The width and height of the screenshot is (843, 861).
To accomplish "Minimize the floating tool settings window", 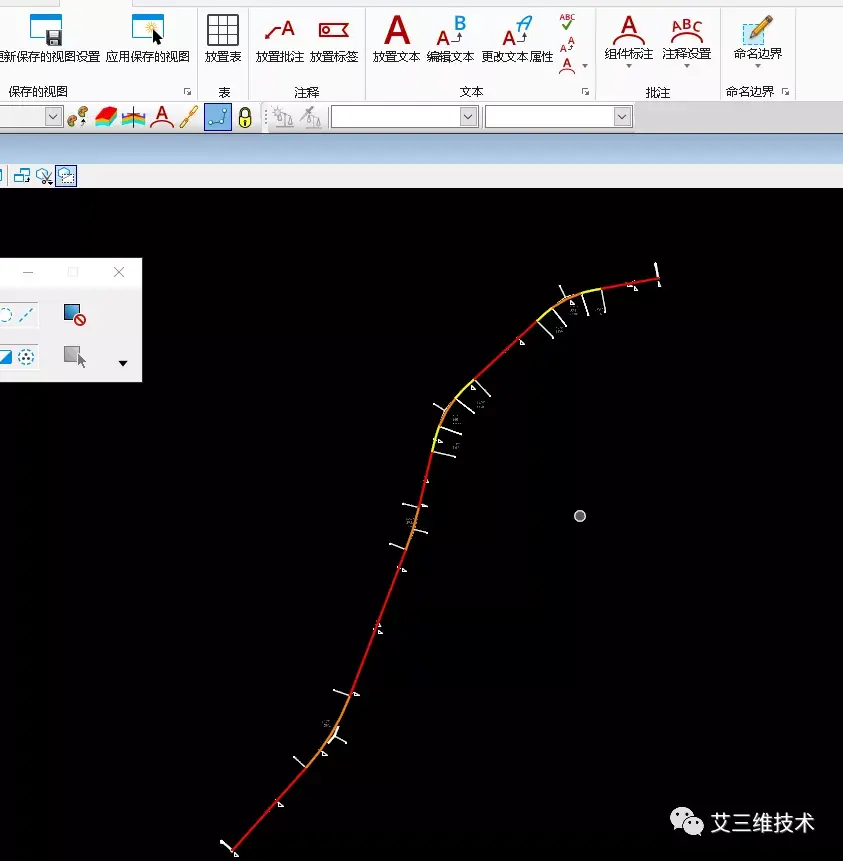I will tap(28, 272).
